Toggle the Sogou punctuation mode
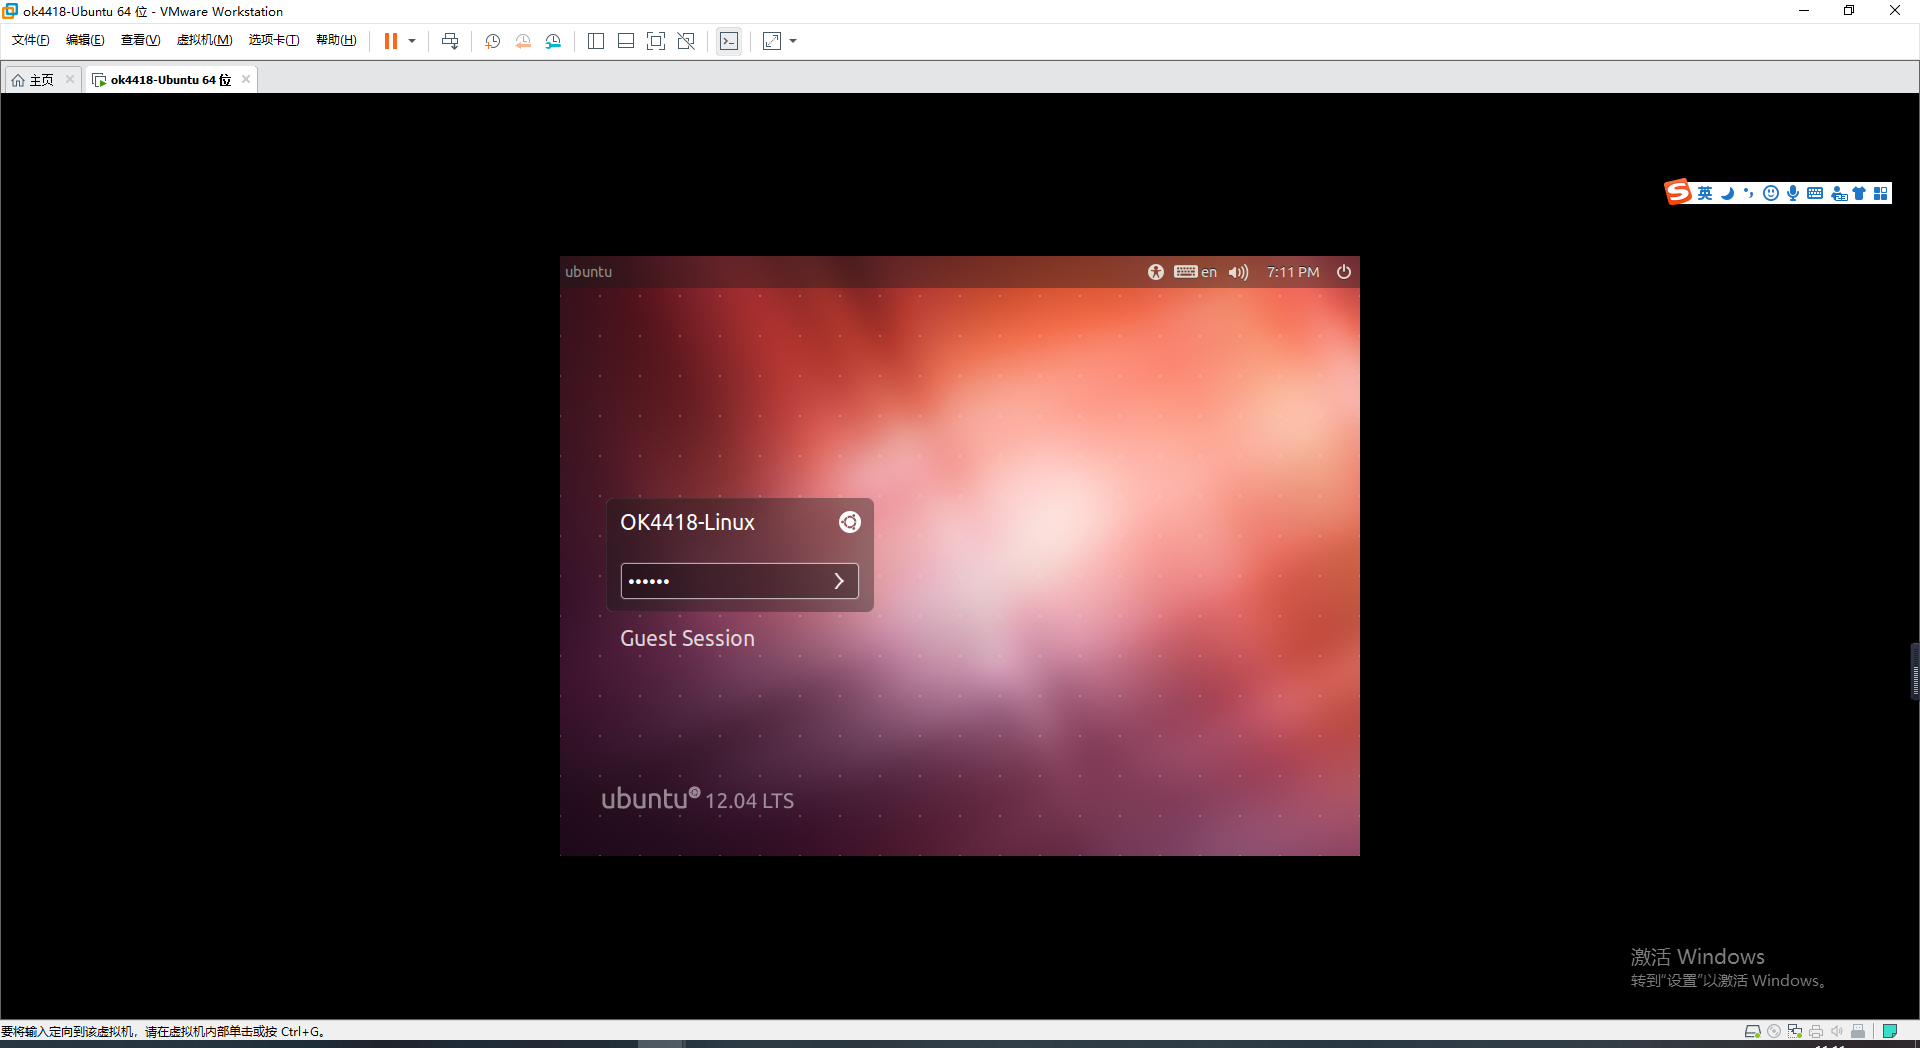 pos(1748,193)
